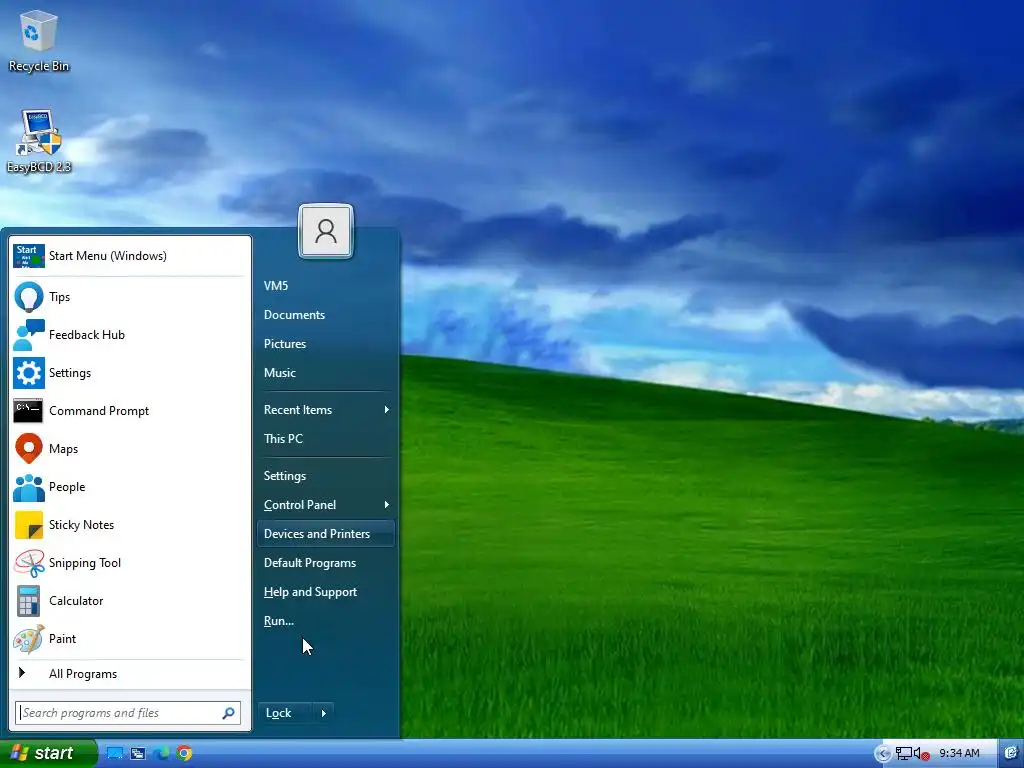1024x768 pixels.
Task: Click Chrome icon in taskbar quick launch
Action: [x=184, y=753]
